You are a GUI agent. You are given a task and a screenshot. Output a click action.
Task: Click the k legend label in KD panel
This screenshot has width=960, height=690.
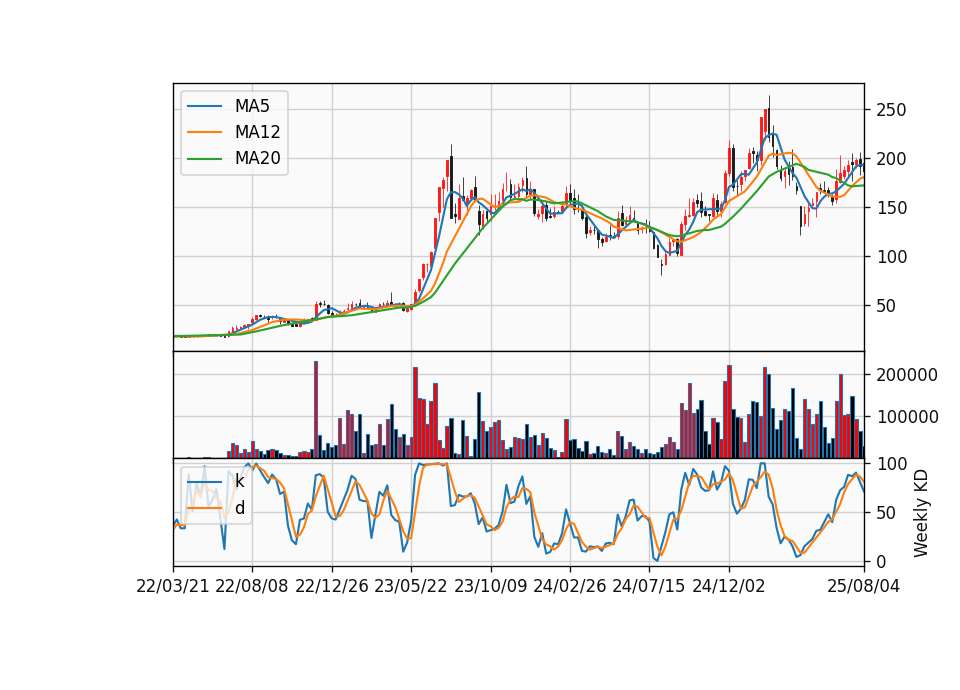239,481
